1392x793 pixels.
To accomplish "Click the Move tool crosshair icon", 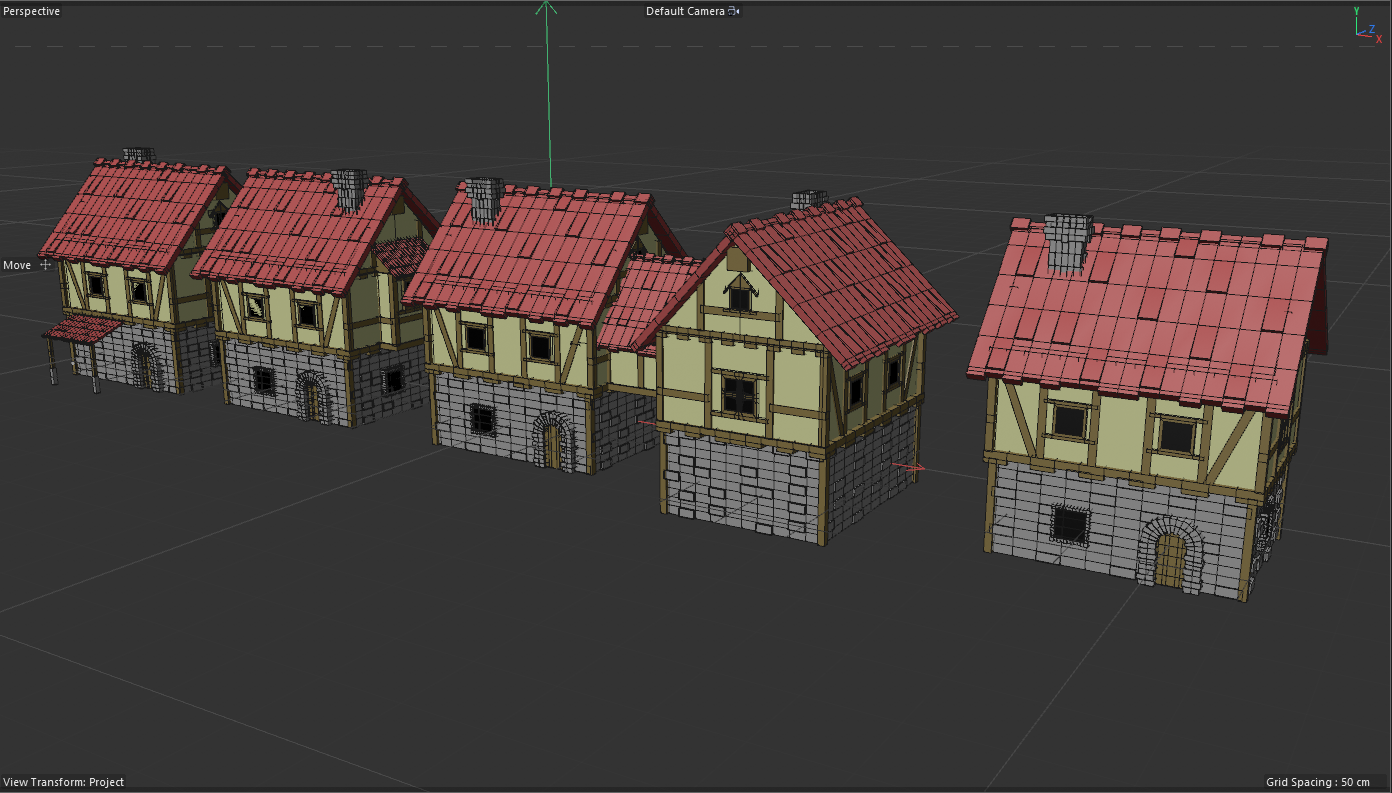I will pyautogui.click(x=45, y=265).
